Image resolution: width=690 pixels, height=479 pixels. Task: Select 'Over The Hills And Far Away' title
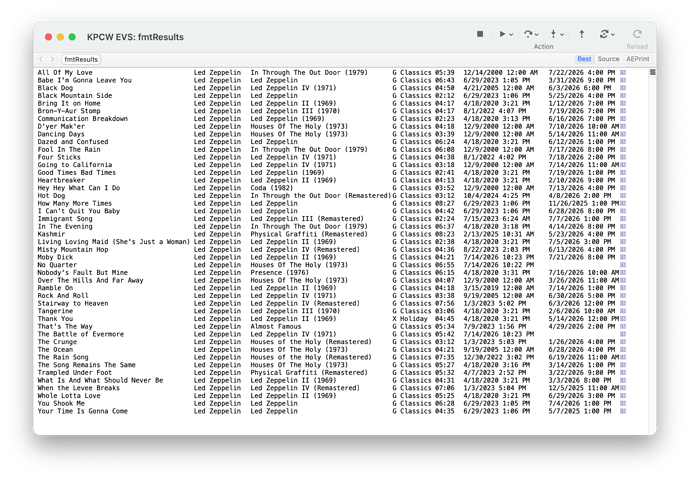[91, 280]
